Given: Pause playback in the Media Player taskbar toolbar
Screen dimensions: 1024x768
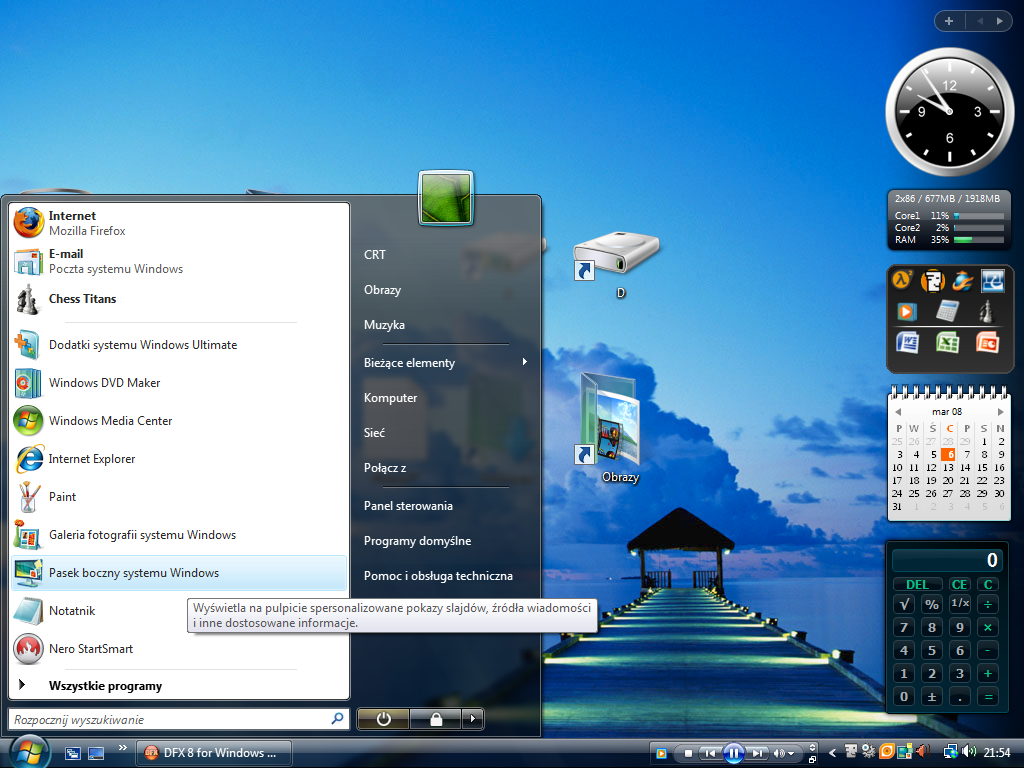Looking at the screenshot, I should tap(734, 753).
